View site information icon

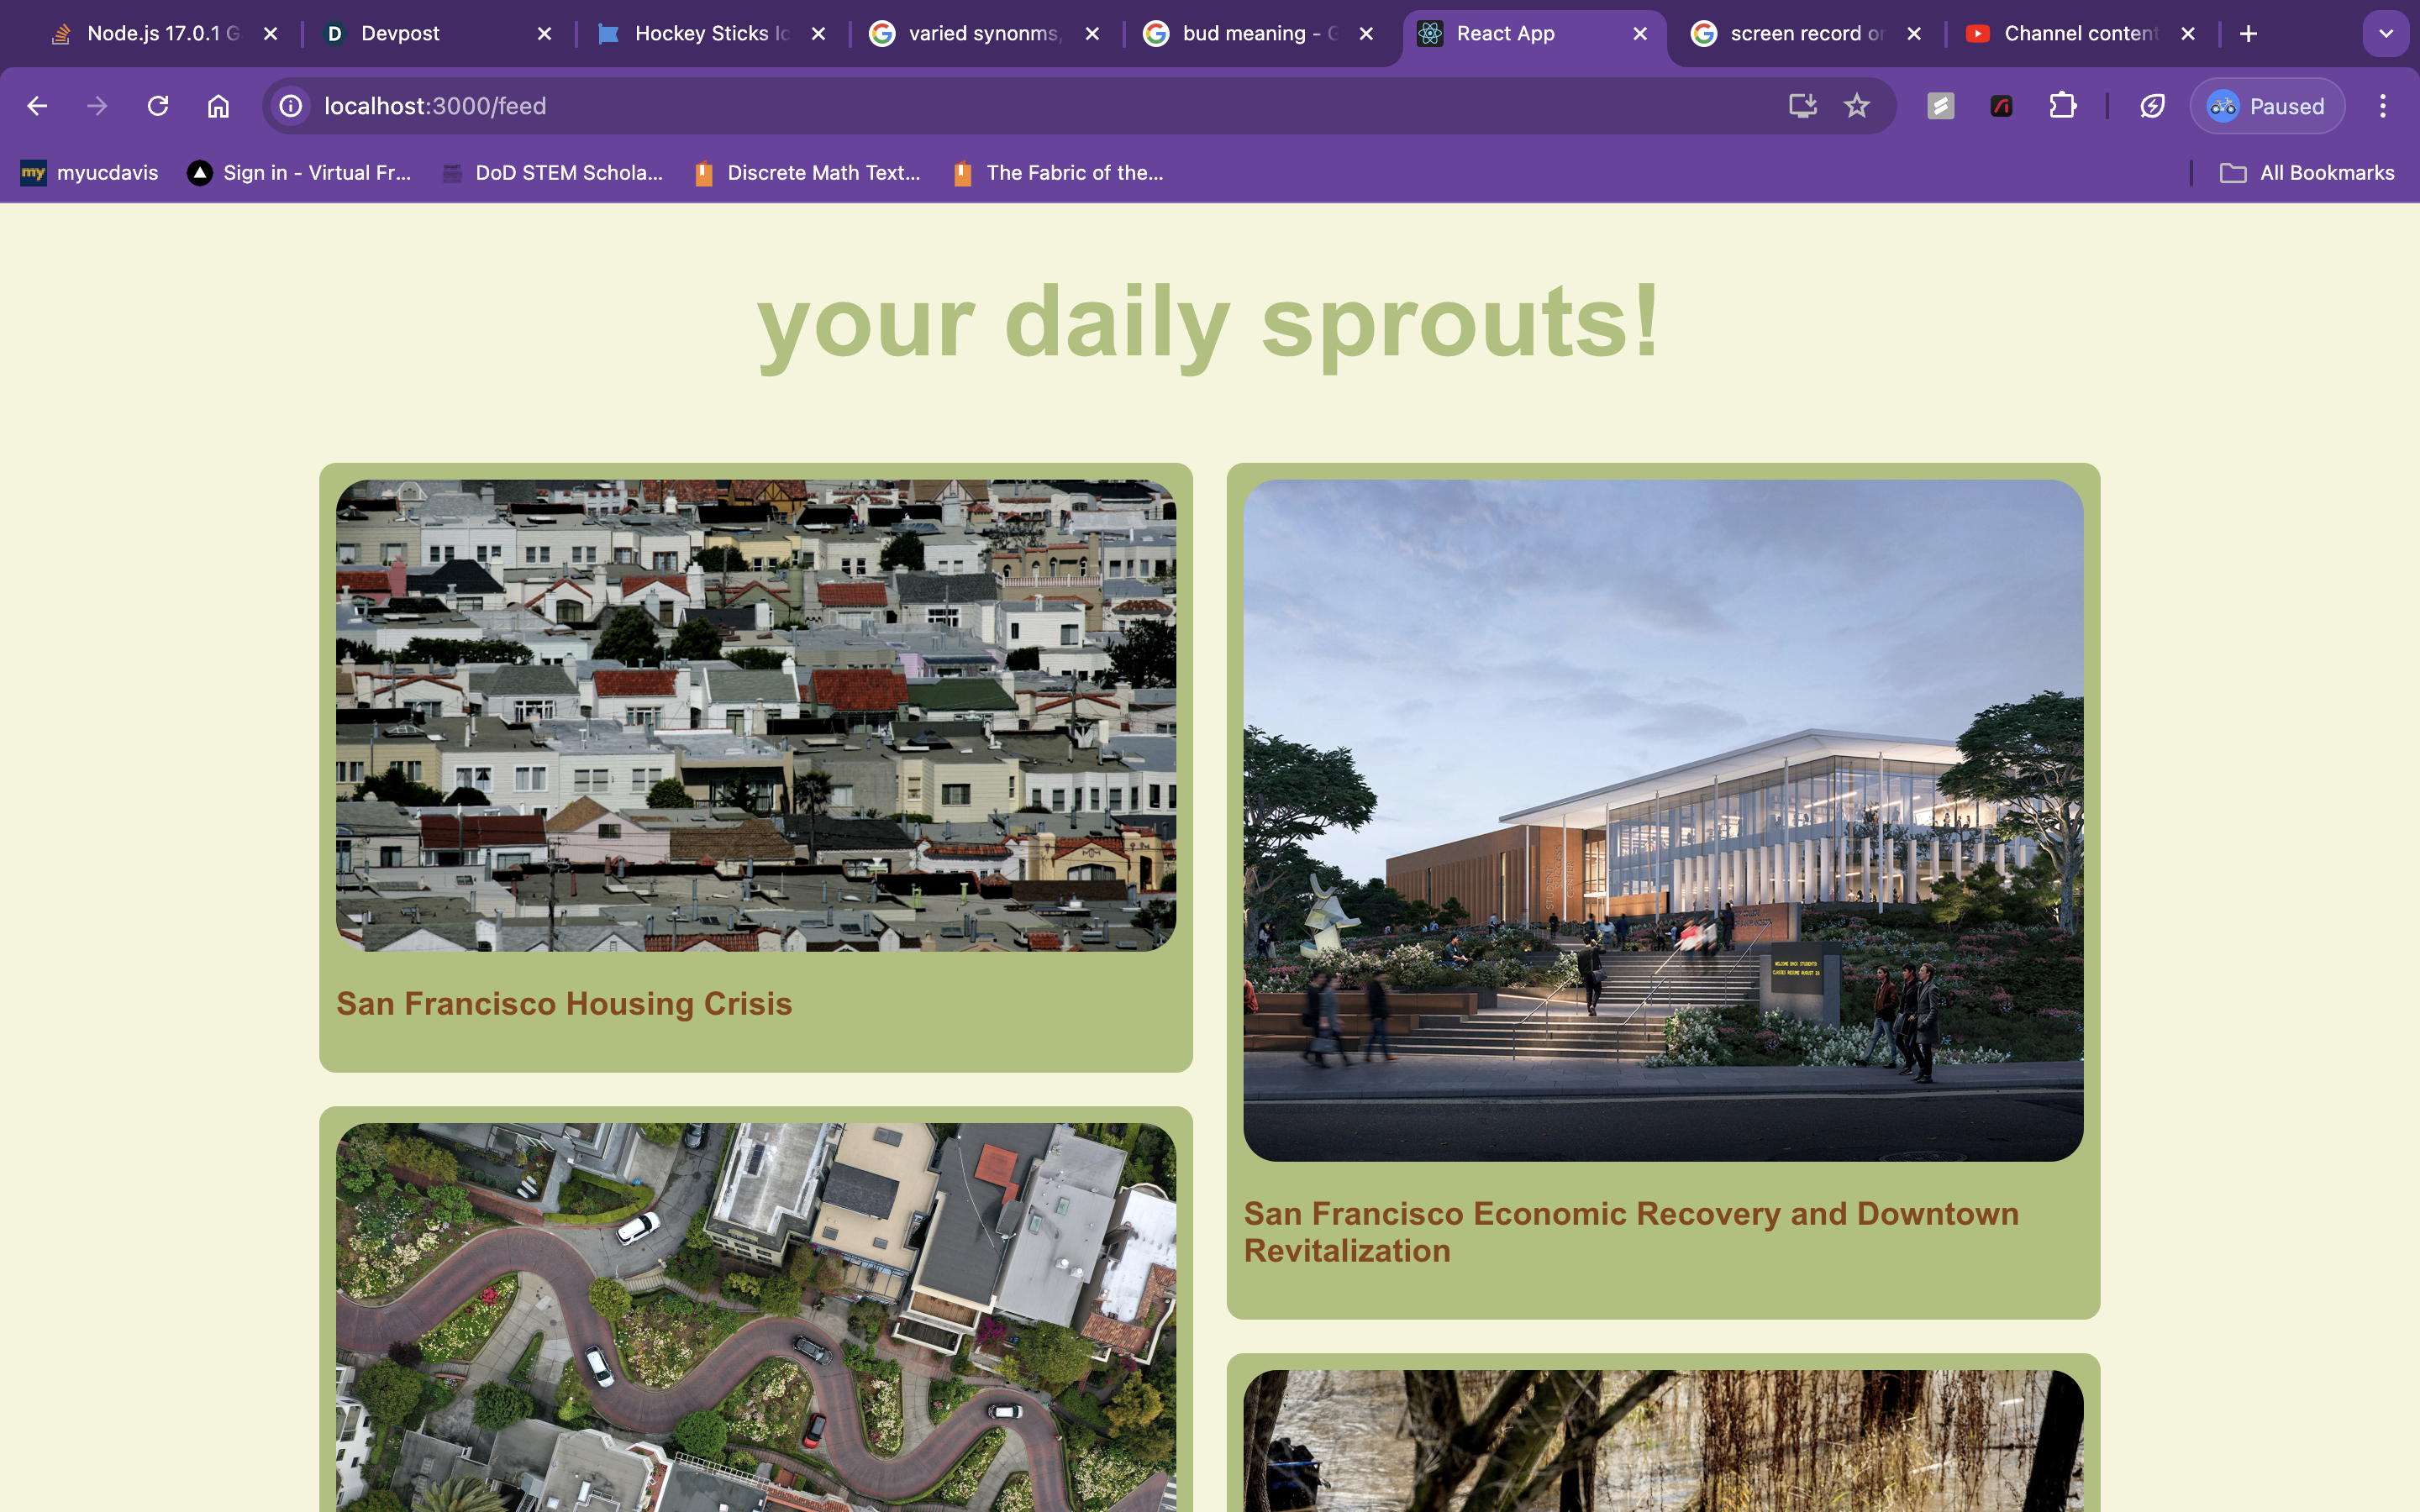(x=291, y=106)
